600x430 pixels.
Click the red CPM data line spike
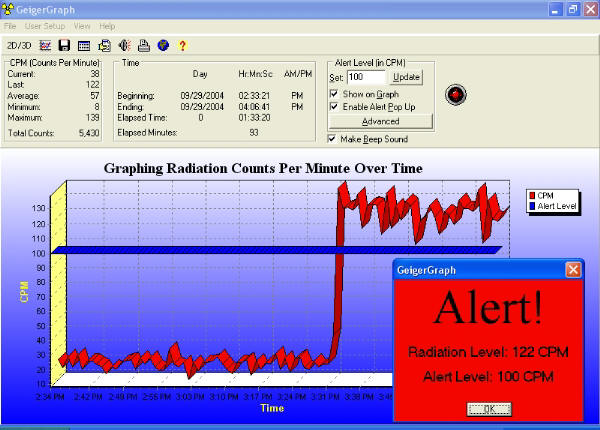(339, 268)
